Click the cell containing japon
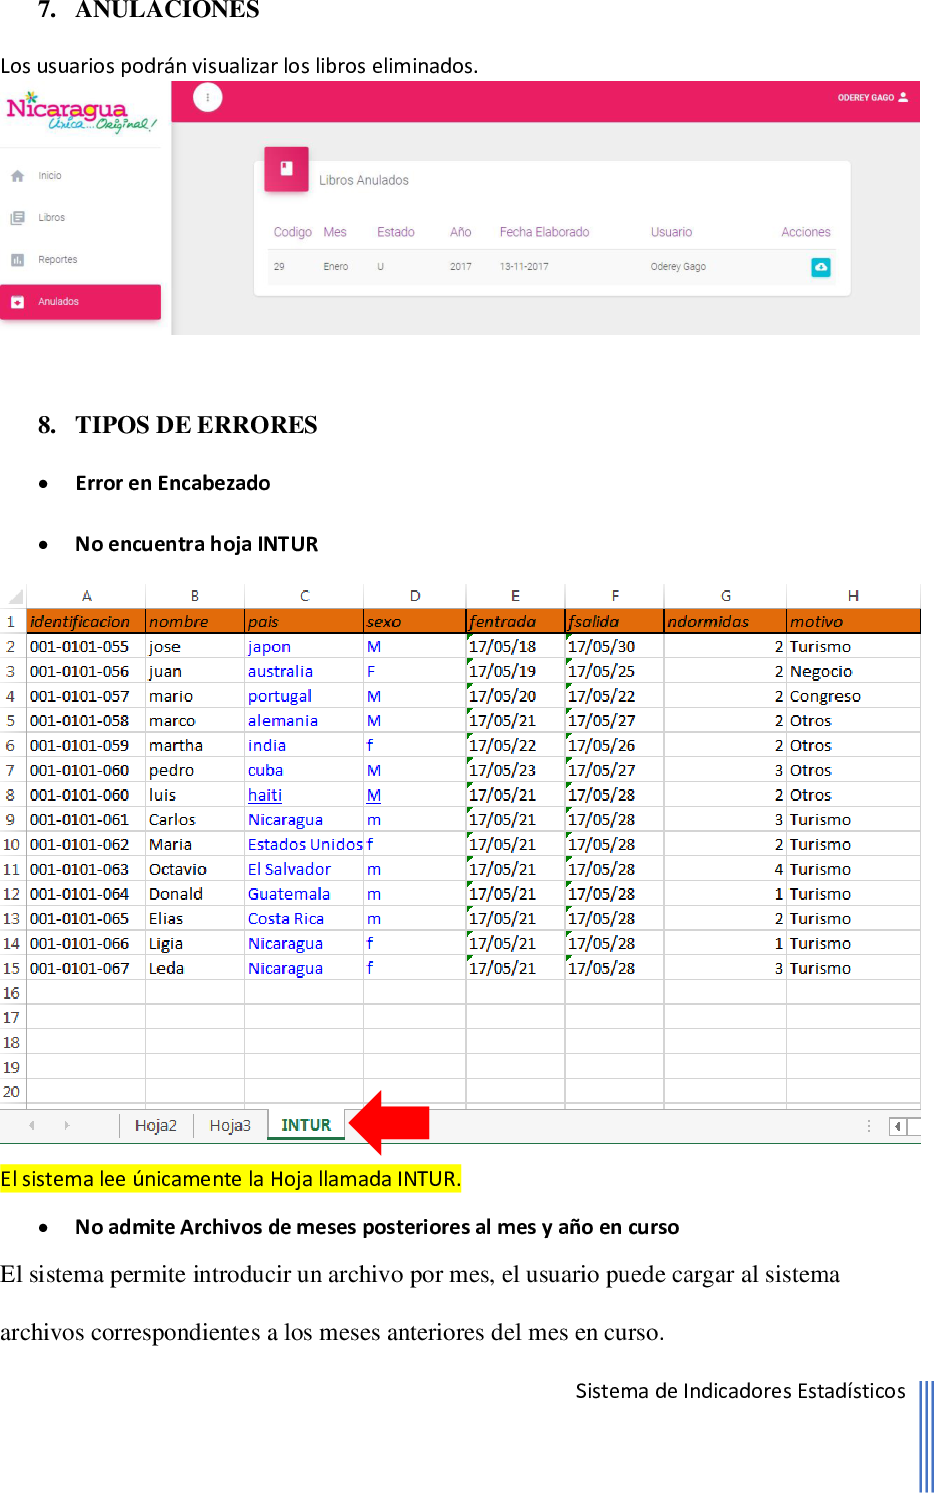The width and height of the screenshot is (934, 1493). click(304, 647)
